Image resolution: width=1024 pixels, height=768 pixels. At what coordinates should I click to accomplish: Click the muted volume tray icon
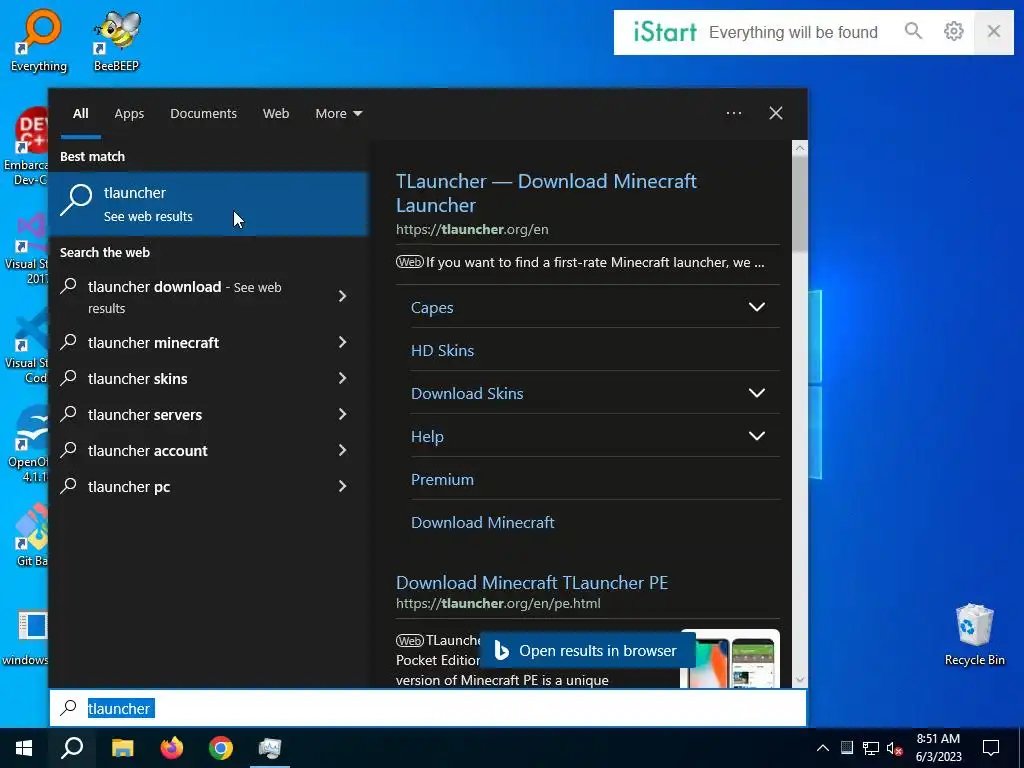pyautogui.click(x=894, y=748)
